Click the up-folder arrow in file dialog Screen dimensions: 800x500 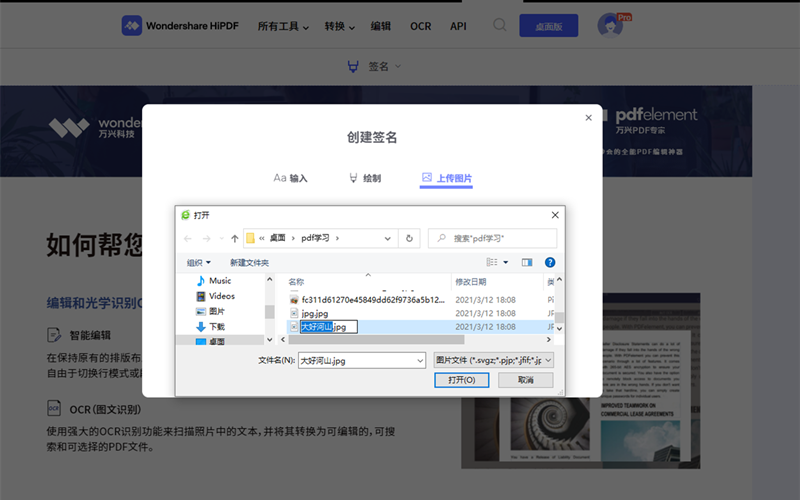[x=234, y=239]
